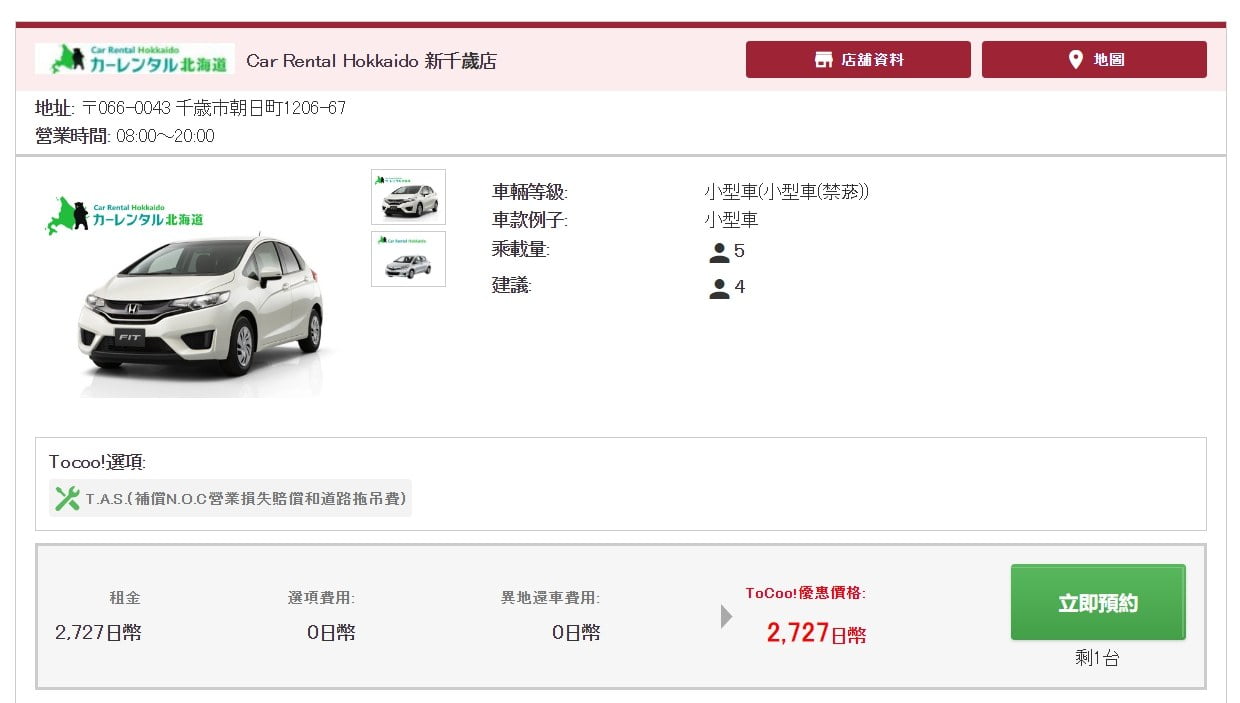Click the wrench icon beside T.A.S. option
The image size is (1240, 703).
coord(66,497)
